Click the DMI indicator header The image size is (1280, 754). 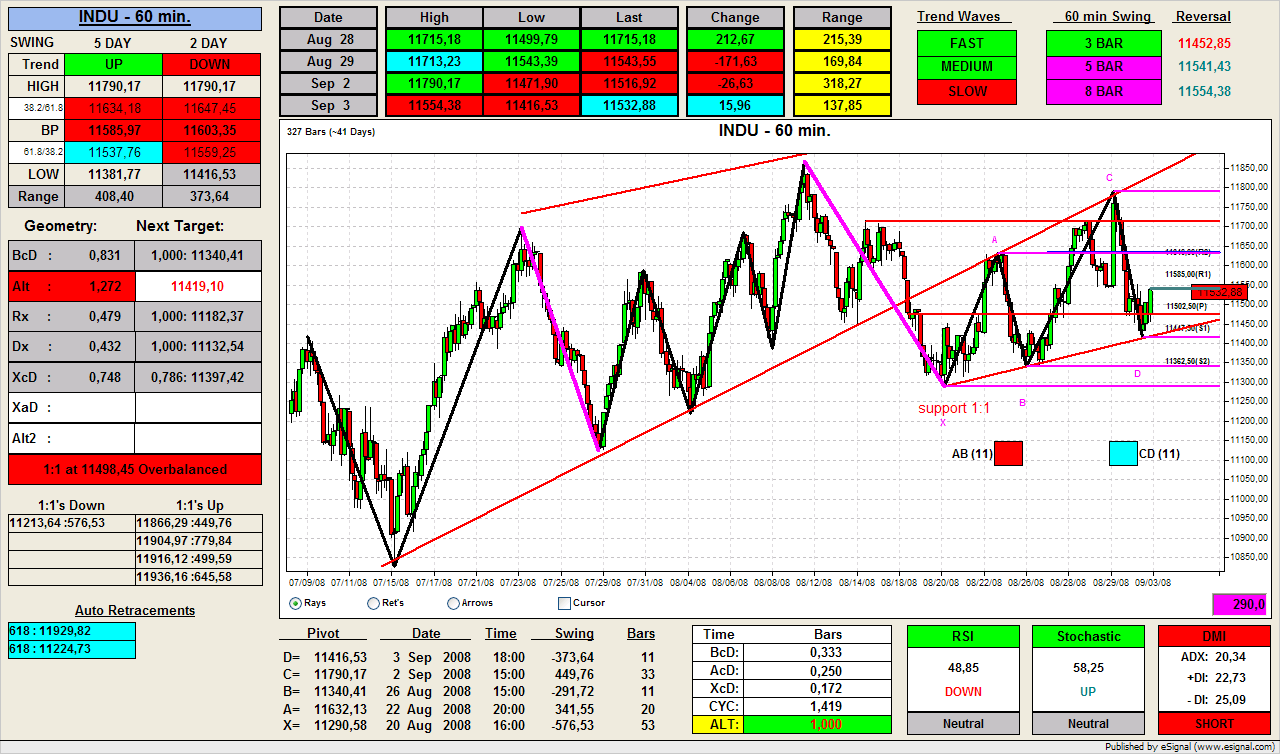(1214, 636)
